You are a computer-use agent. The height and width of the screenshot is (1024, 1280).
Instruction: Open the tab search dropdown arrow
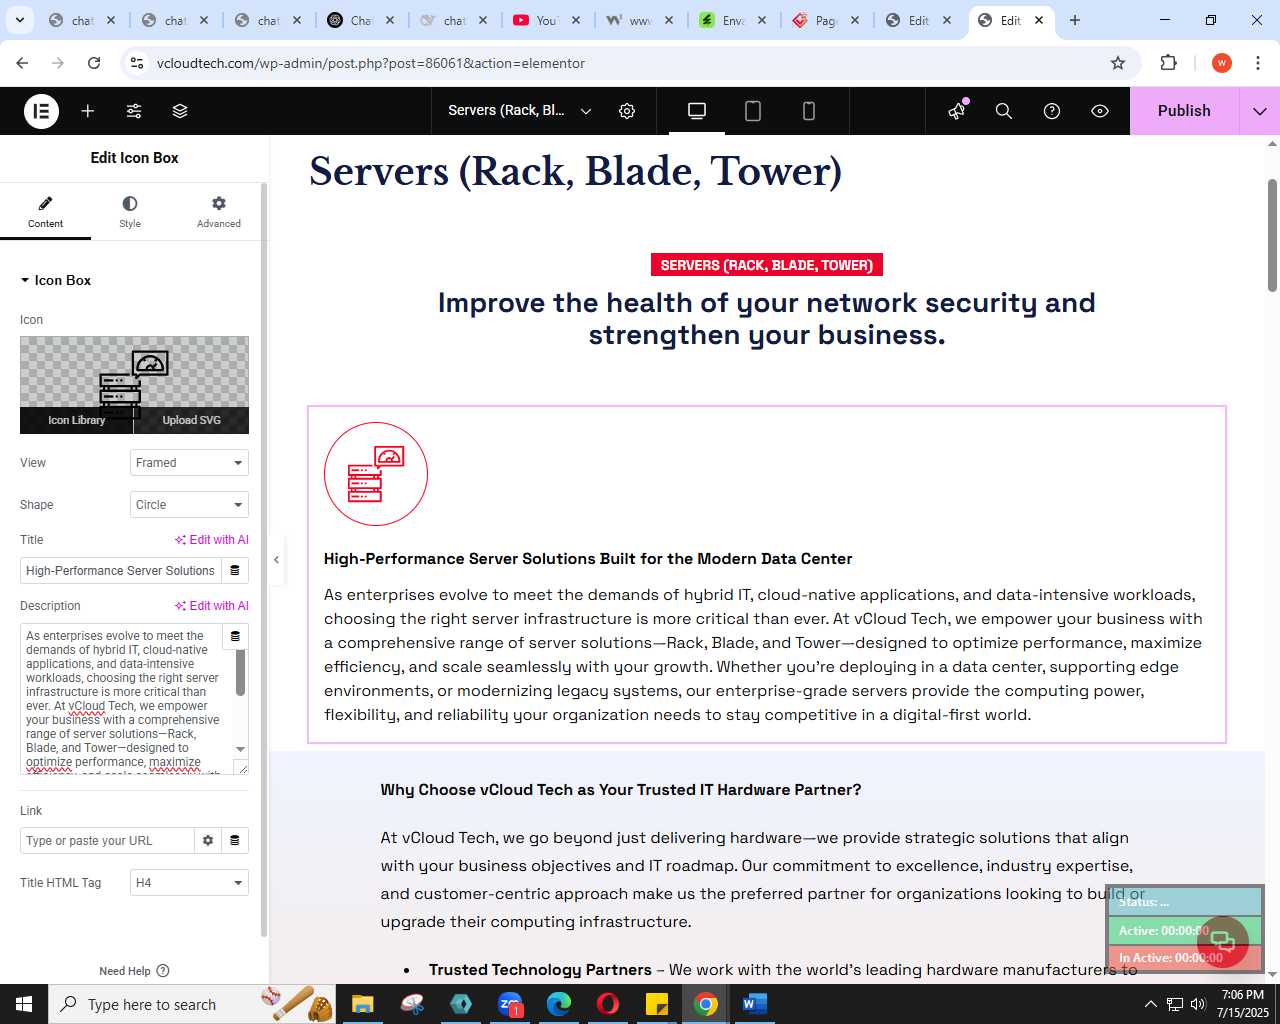(x=20, y=20)
